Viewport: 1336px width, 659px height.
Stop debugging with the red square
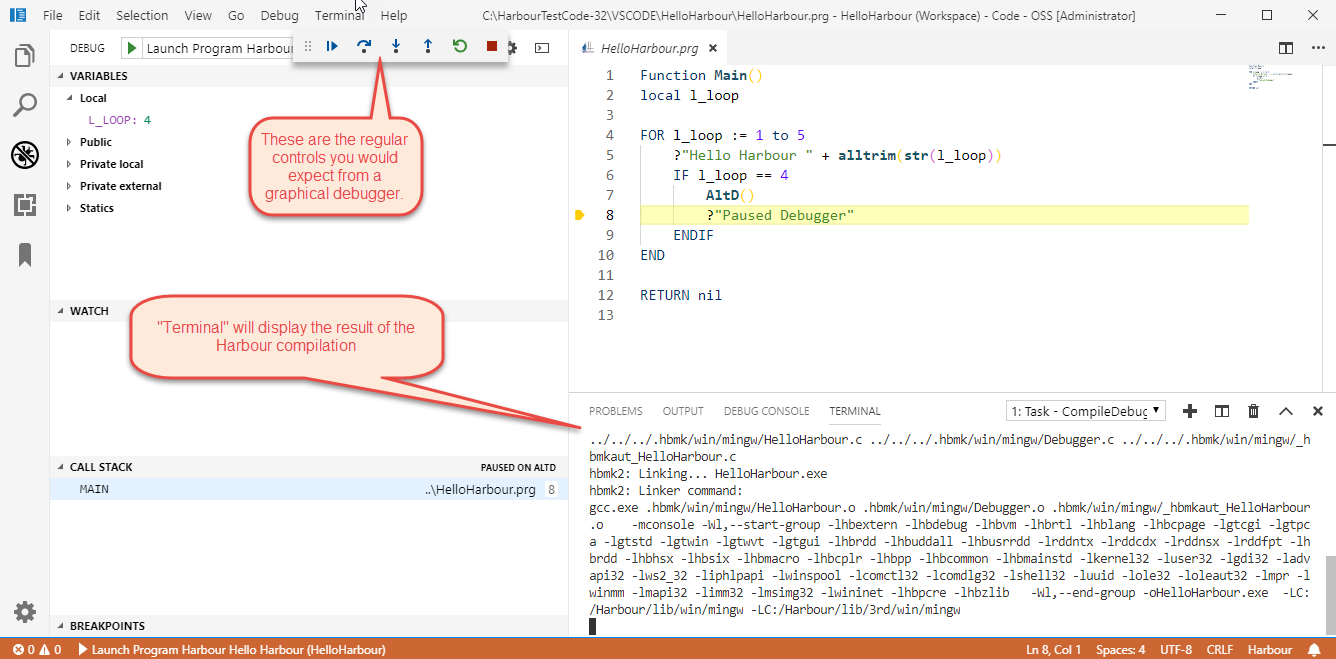pos(492,46)
